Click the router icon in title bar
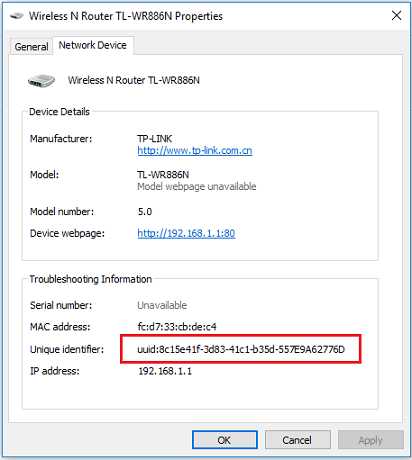This screenshot has height=460, width=412. 16,16
